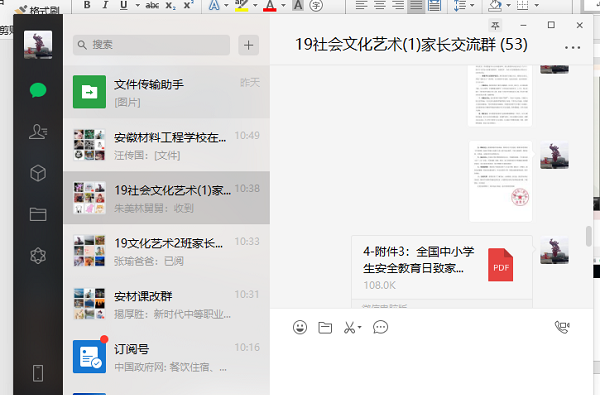Viewport: 600px width, 395px height.
Task: Align text right in document toolbar
Action: pyautogui.click(x=398, y=5)
